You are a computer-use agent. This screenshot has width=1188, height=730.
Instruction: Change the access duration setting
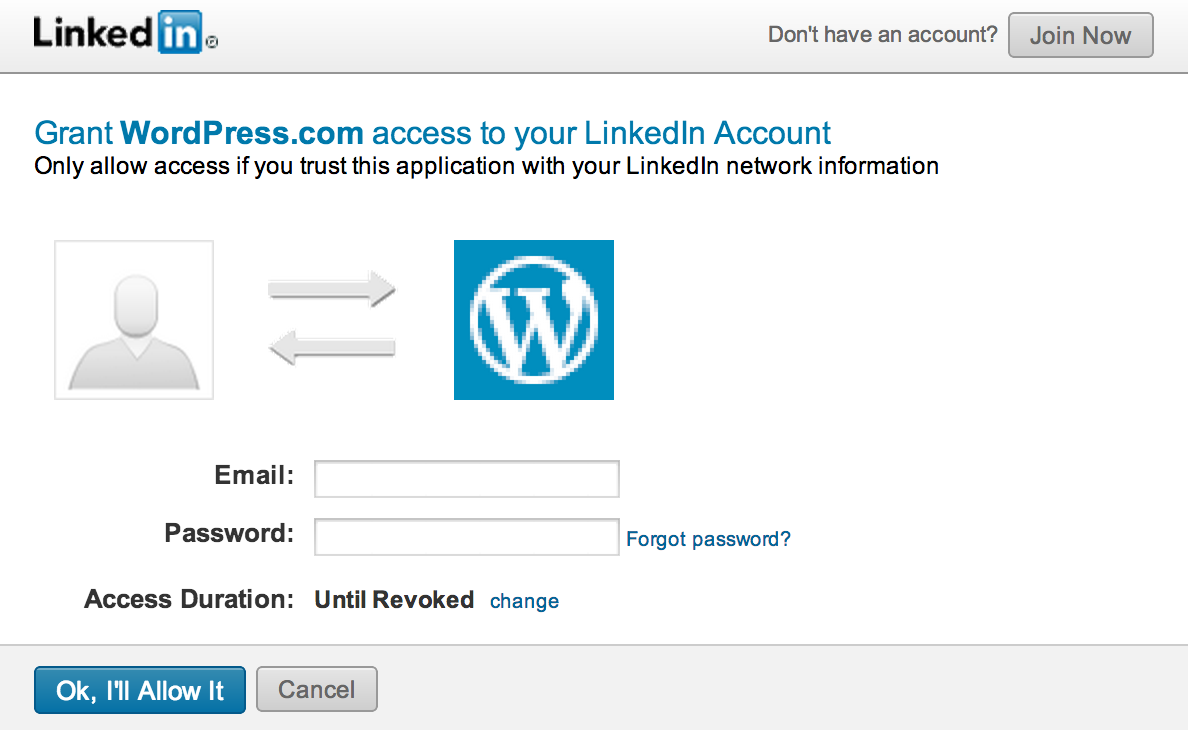[524, 601]
